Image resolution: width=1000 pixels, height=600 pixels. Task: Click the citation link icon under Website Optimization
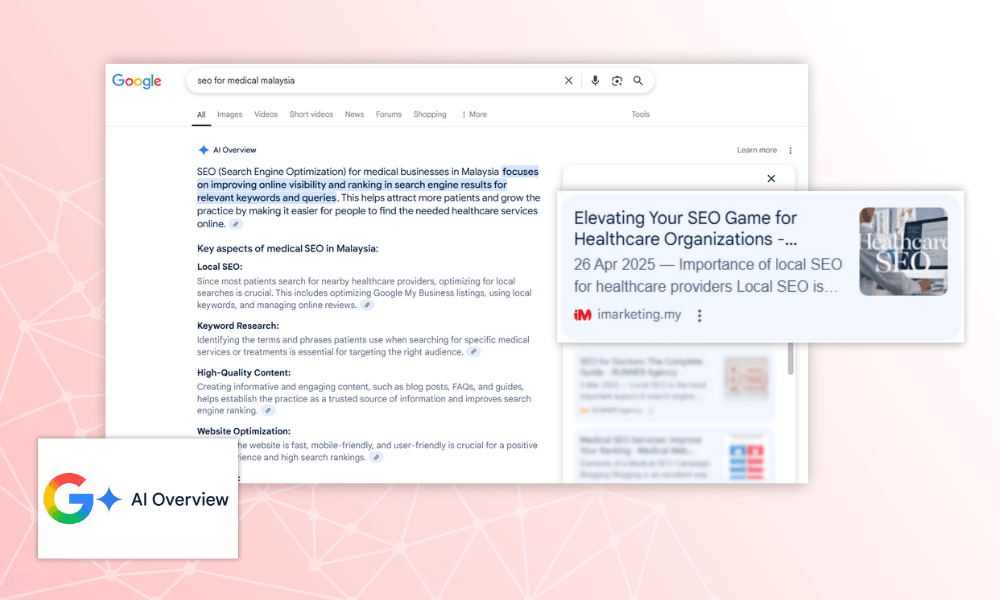coord(376,457)
